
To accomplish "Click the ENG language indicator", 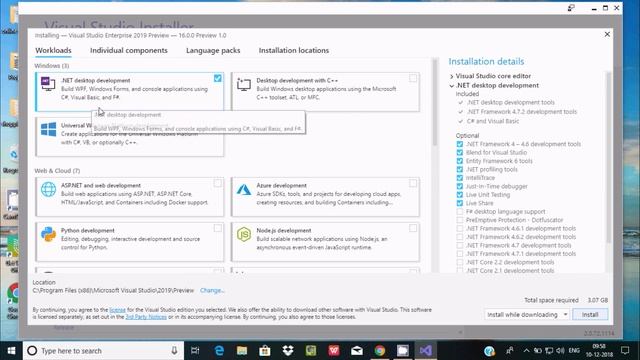I will [x=574, y=351].
